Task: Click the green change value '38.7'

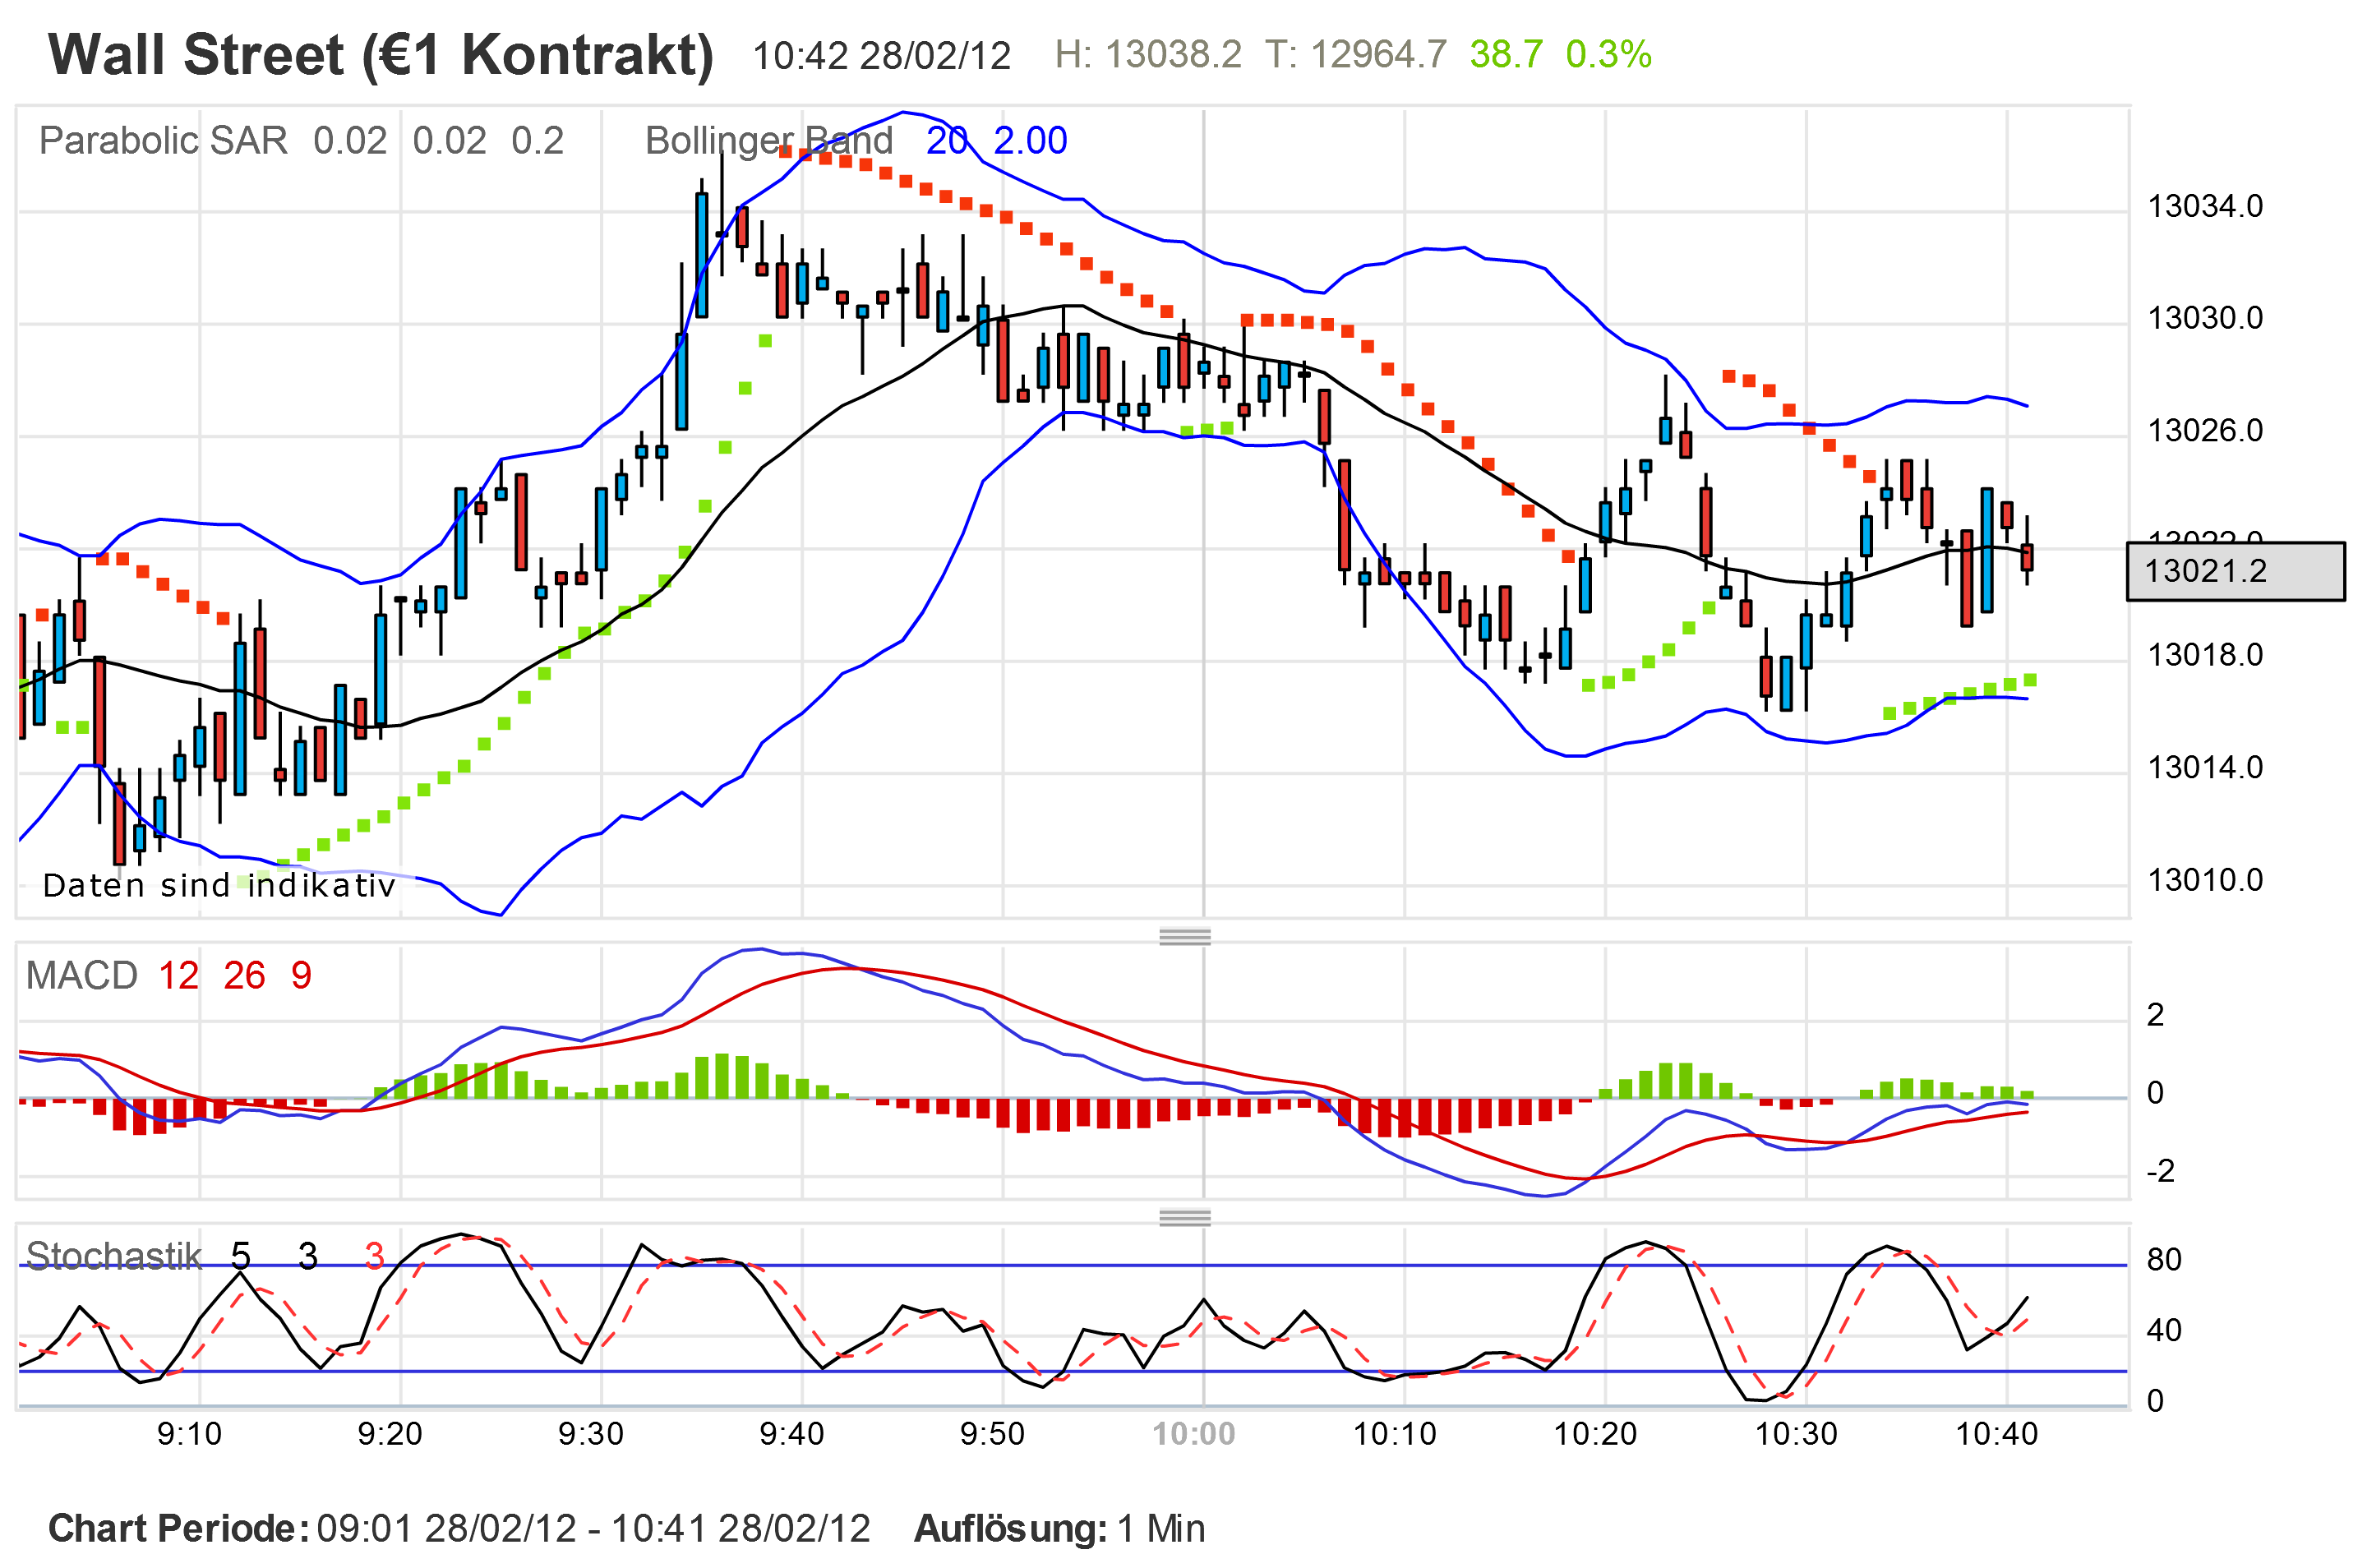Action: click(x=1506, y=55)
